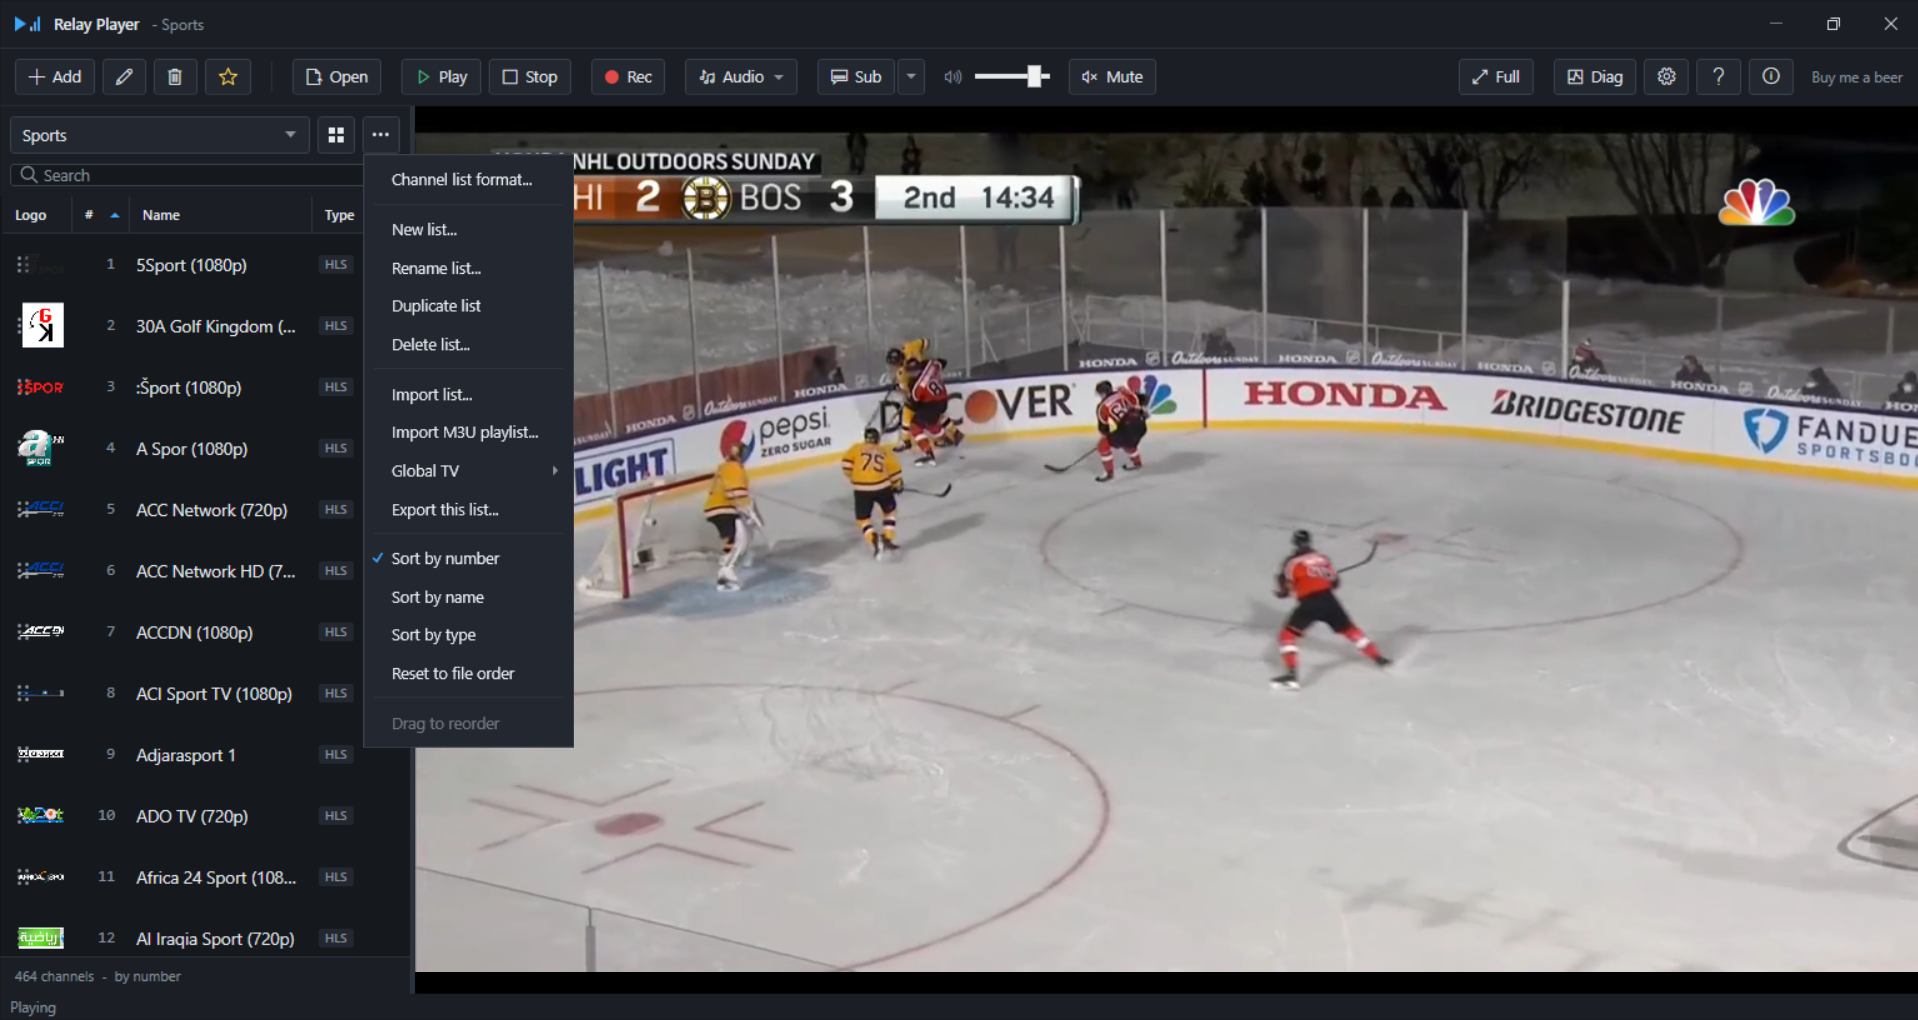This screenshot has width=1918, height=1020.
Task: Select the A Spor channel logo
Action: point(41,448)
